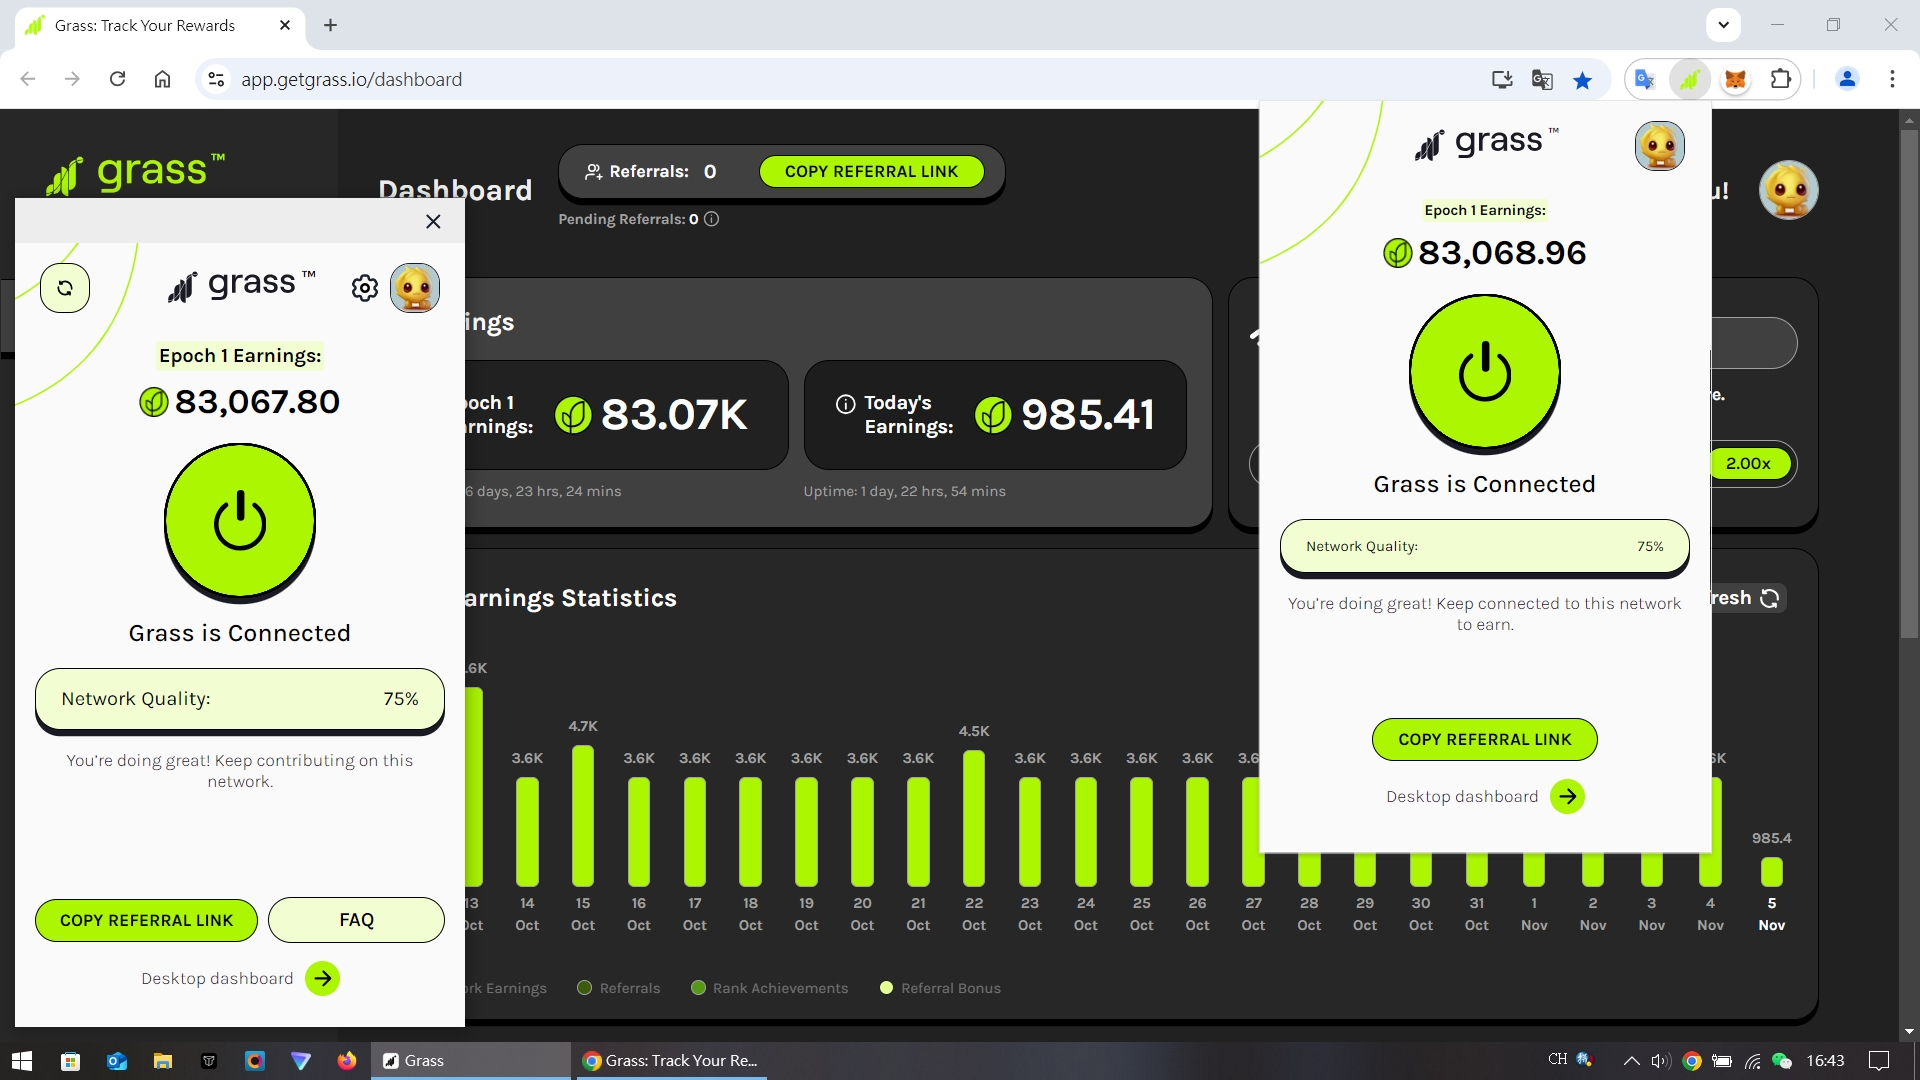Open Chrome three-dot menu
Screen dimensions: 1920x1080
click(1892, 79)
